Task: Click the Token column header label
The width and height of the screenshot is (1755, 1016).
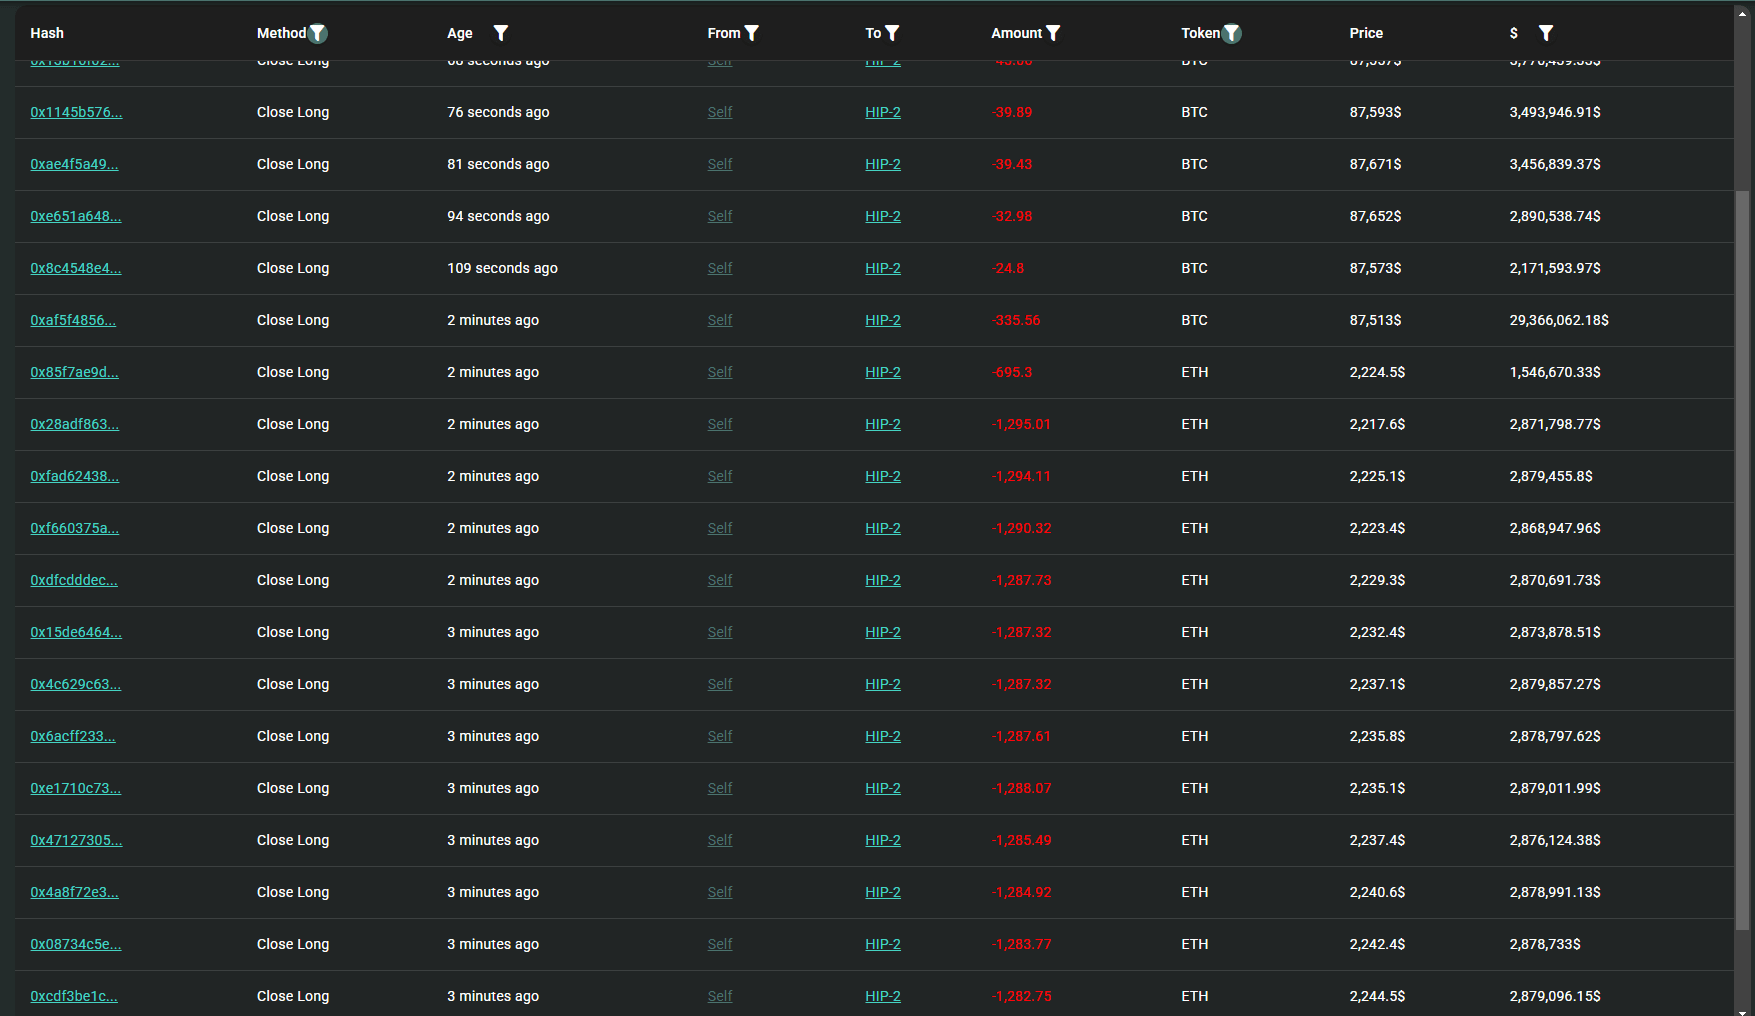Action: pyautogui.click(x=1201, y=33)
